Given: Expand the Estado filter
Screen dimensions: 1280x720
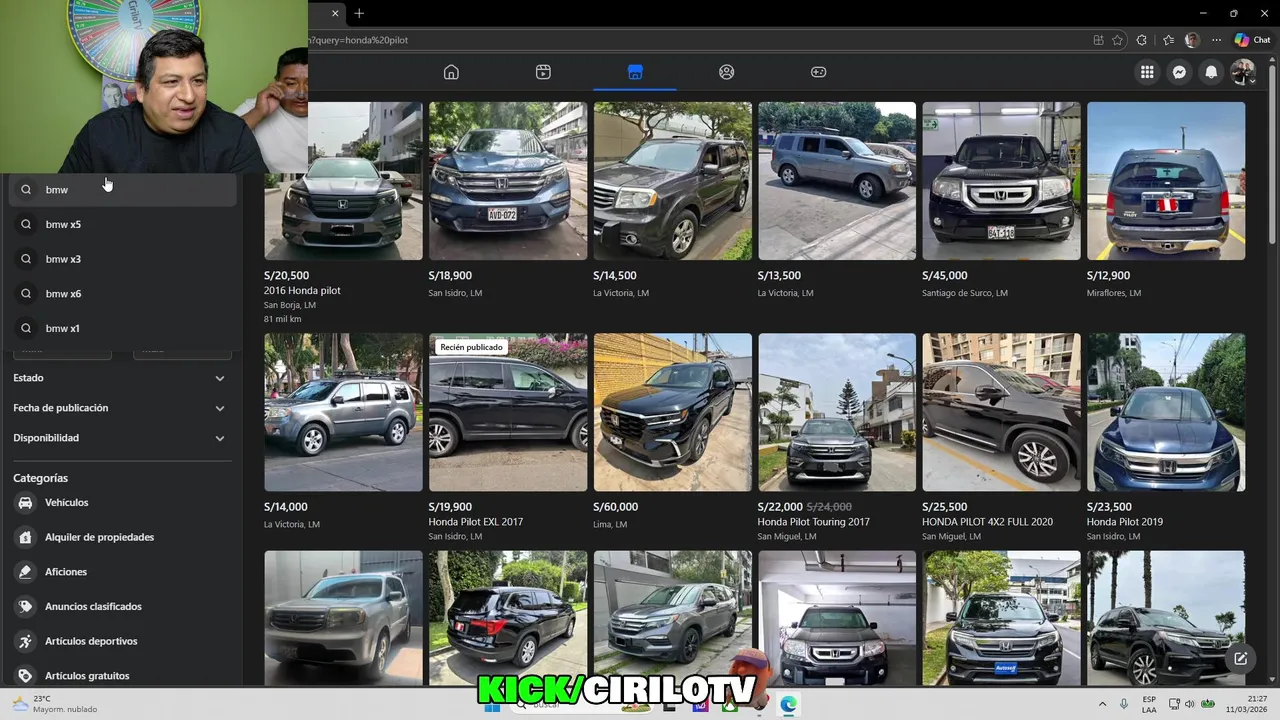Looking at the screenshot, I should (120, 378).
